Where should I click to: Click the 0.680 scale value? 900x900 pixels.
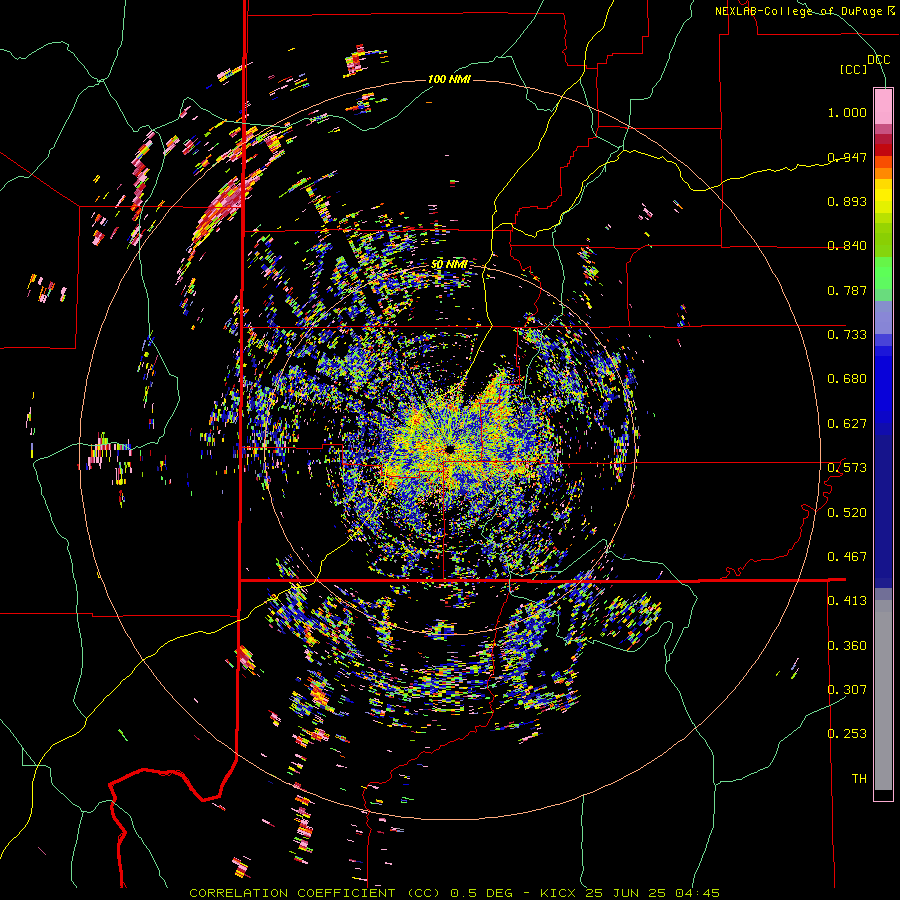coord(847,379)
